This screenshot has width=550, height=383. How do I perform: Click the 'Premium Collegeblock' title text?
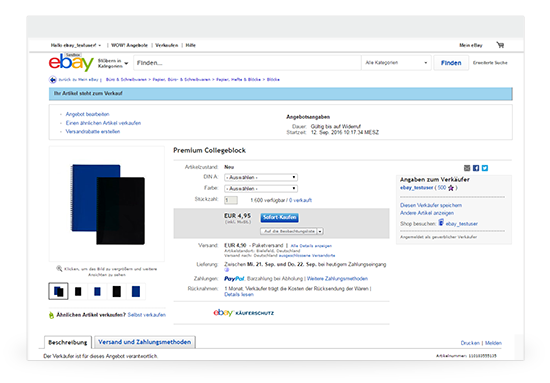pyautogui.click(x=209, y=150)
